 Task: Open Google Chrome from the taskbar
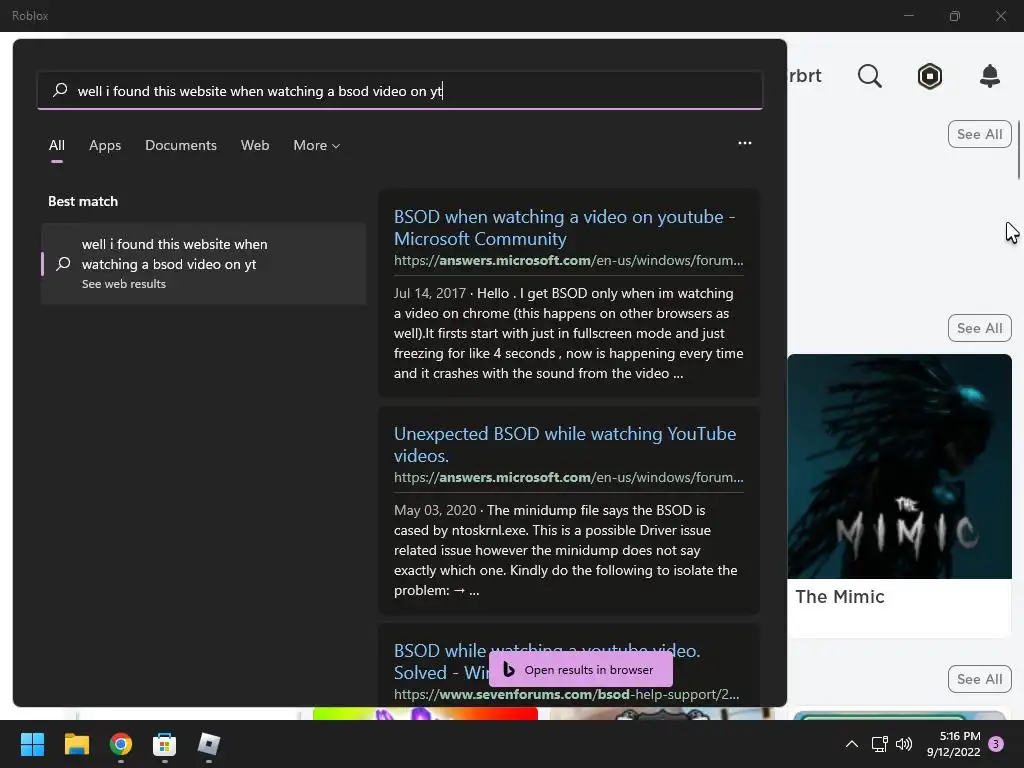click(x=120, y=744)
